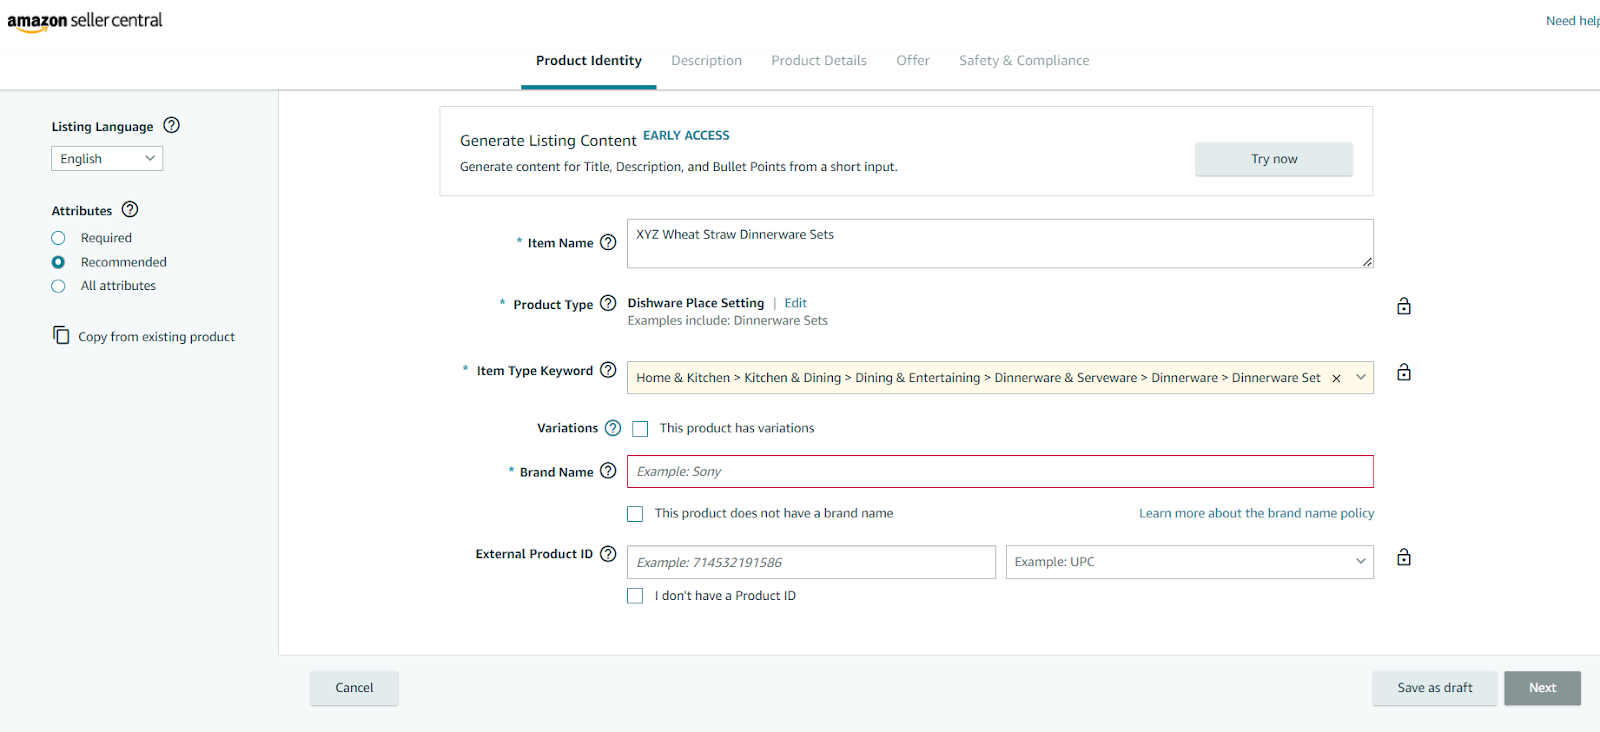Open the Listing Language English dropdown

pos(107,159)
